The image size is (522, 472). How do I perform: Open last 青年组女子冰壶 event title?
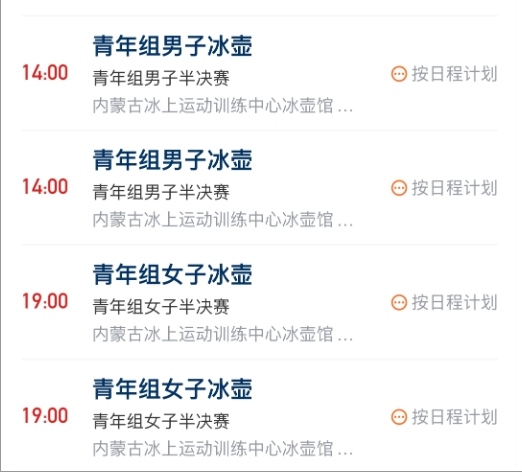point(172,389)
